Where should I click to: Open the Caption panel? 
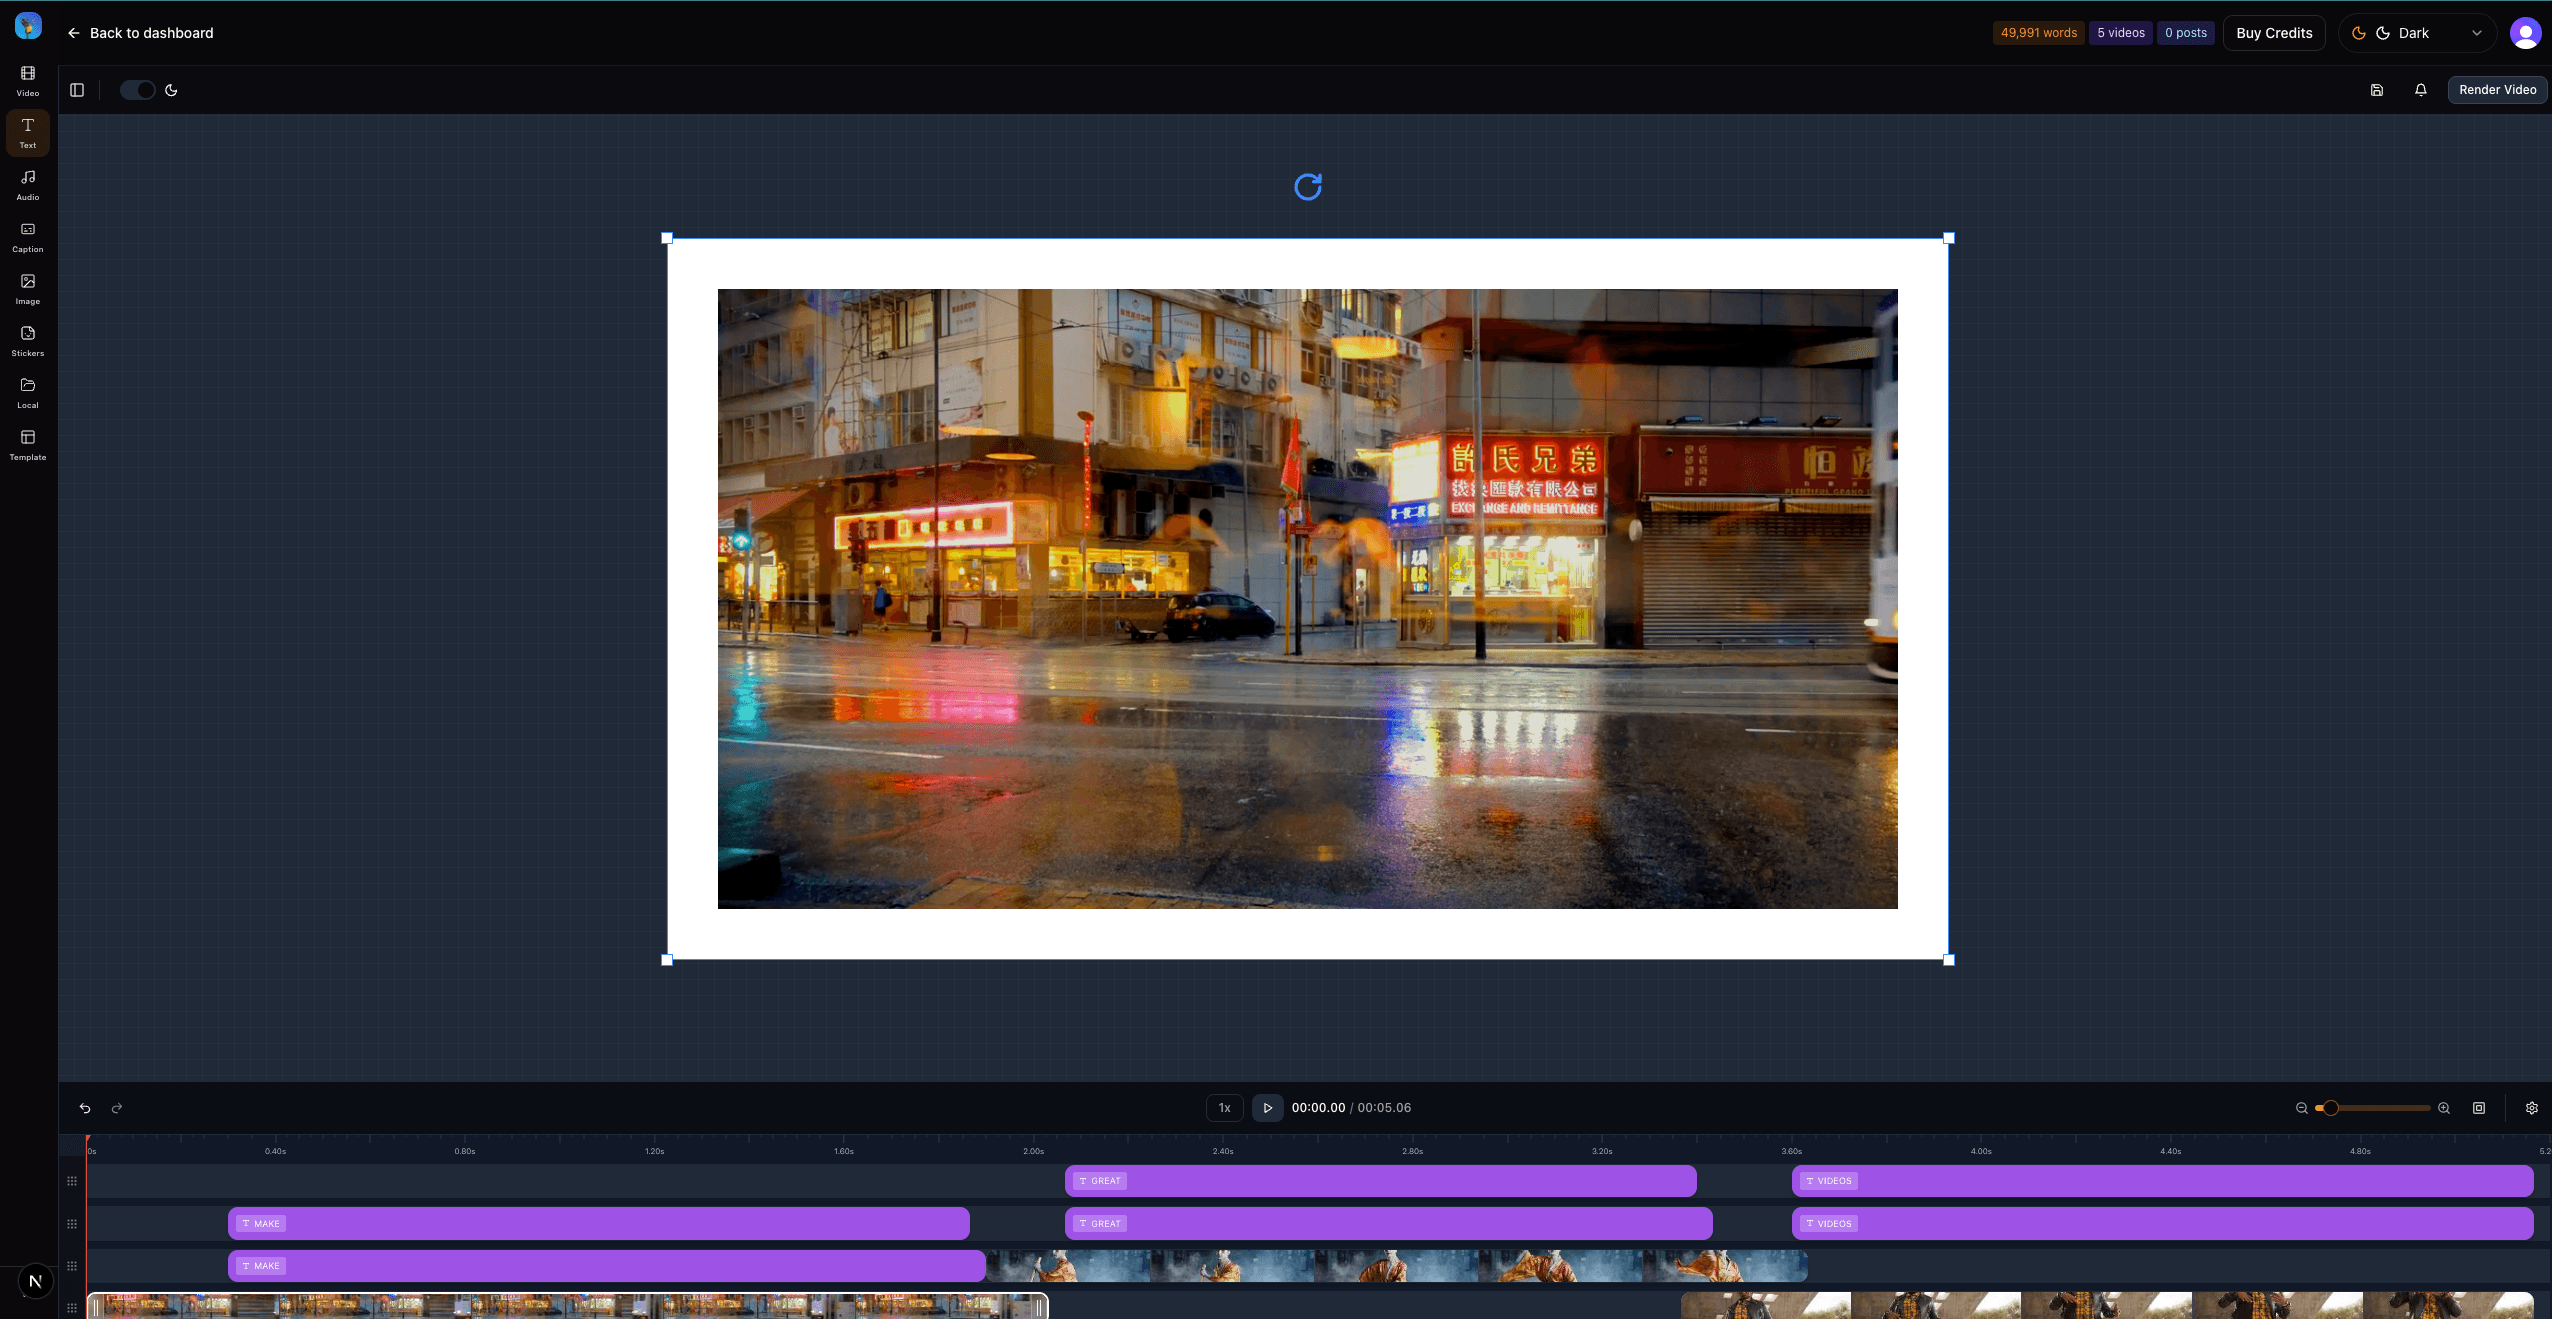pyautogui.click(x=27, y=236)
